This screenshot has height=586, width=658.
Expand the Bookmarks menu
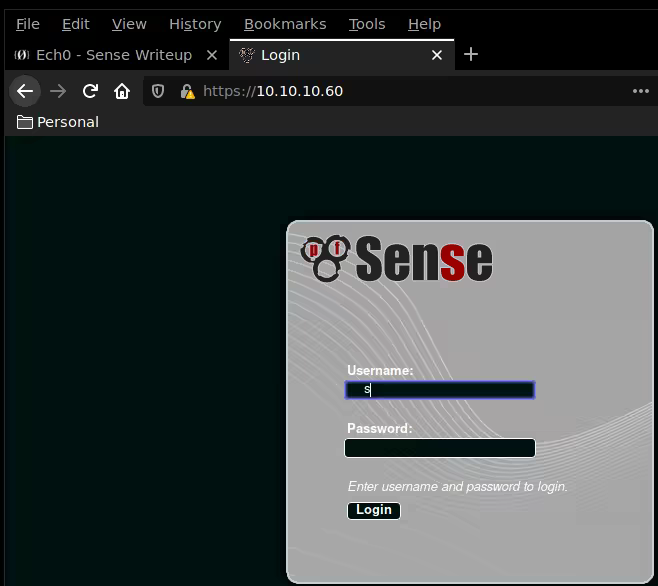click(x=285, y=24)
